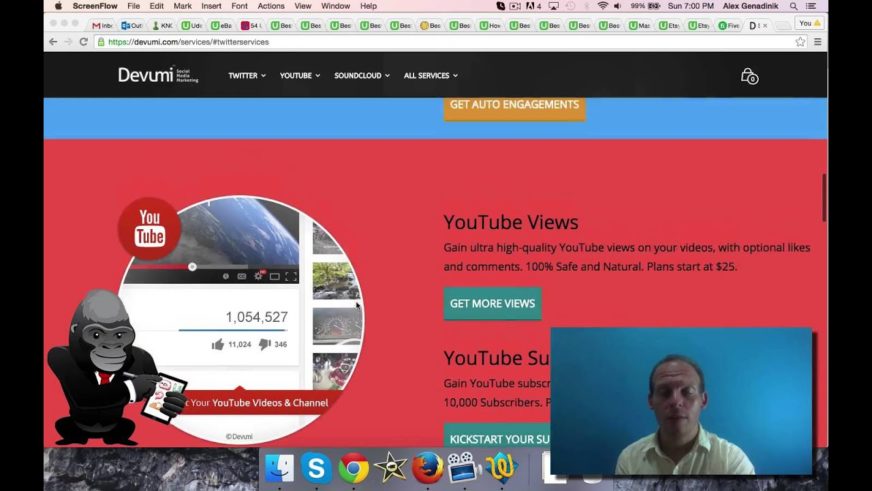Open the View menu
Viewport: 872px width, 491px height.
[303, 6]
